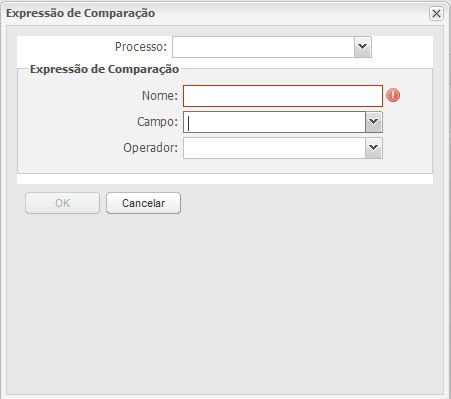Click the fieldset legend Expressão de Comparação
Image resolution: width=451 pixels, height=399 pixels.
click(104, 69)
